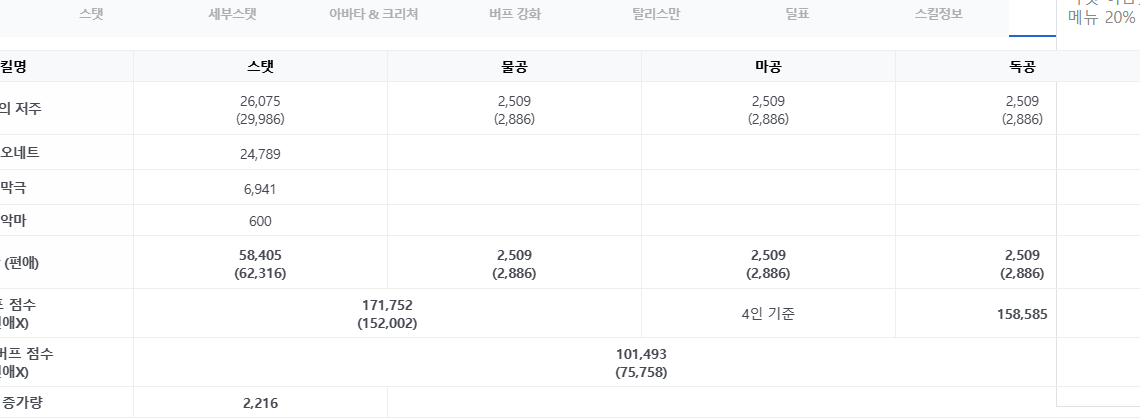The height and width of the screenshot is (418, 1140).
Task: Click the 24,789 stat value
Action: coord(260,154)
